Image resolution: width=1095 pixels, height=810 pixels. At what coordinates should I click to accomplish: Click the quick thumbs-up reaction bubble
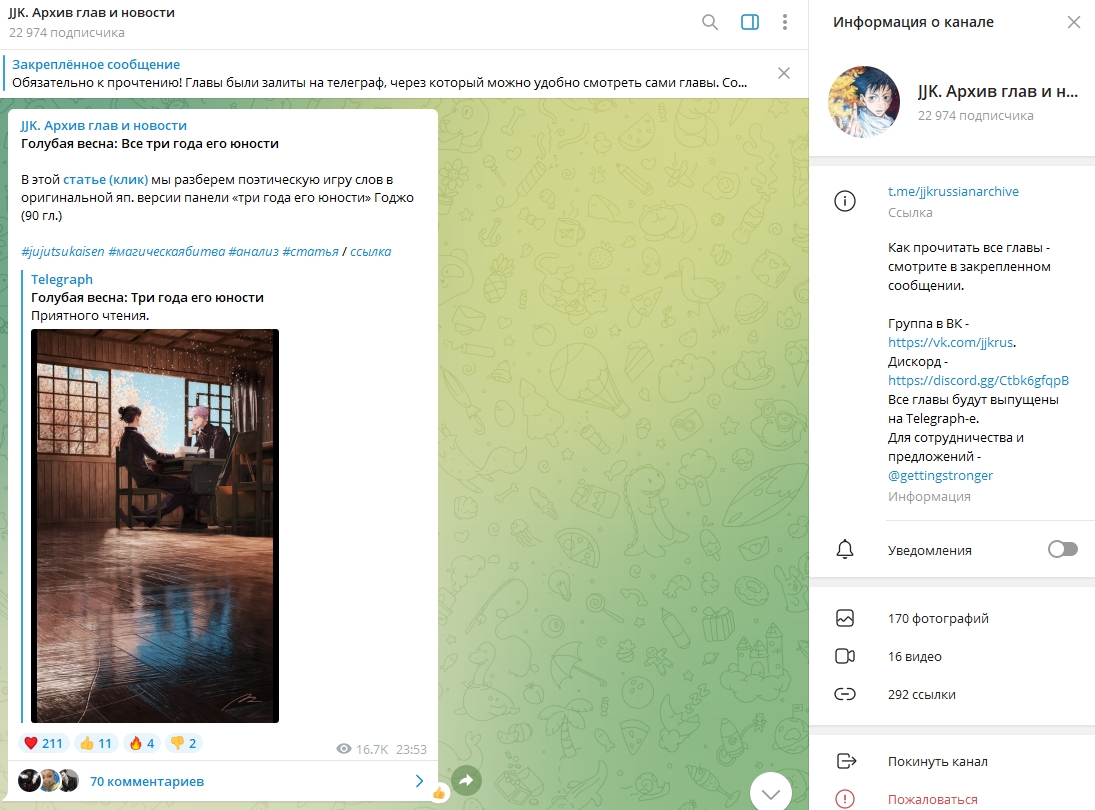pyautogui.click(x=439, y=793)
